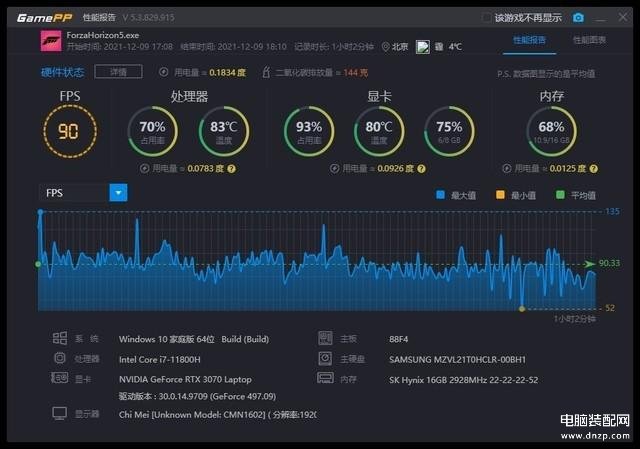Open the 详情 details button
Viewport: 640px width, 449px height.
point(118,72)
